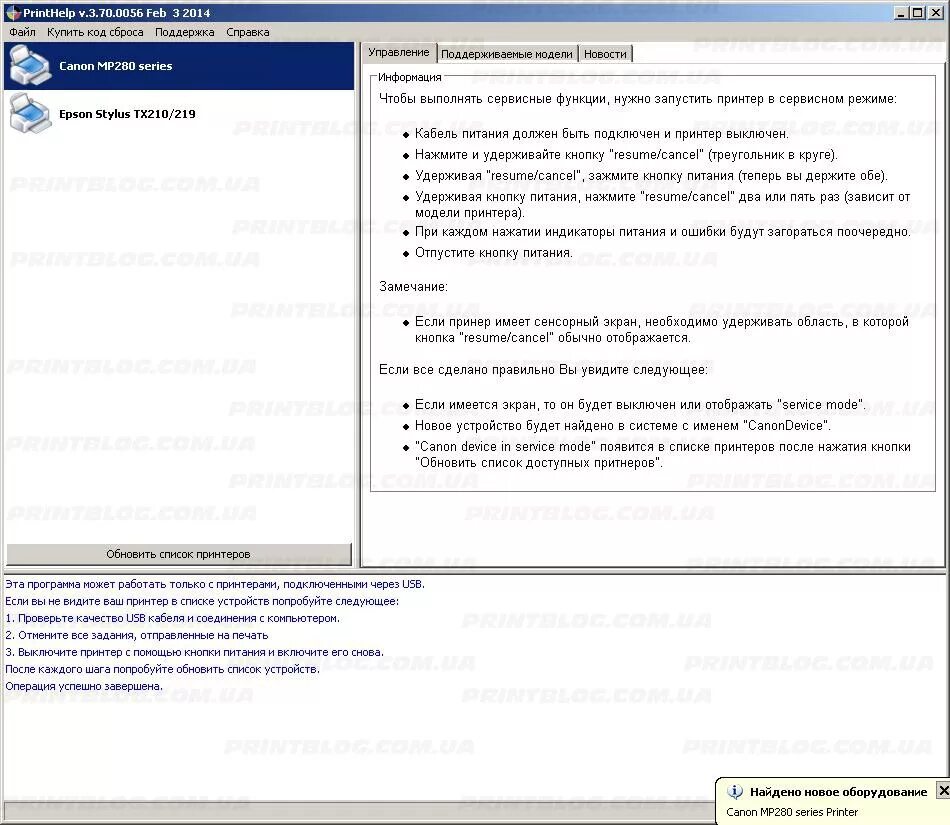This screenshot has height=825, width=950.
Task: Open the Справка menu
Action: point(248,32)
